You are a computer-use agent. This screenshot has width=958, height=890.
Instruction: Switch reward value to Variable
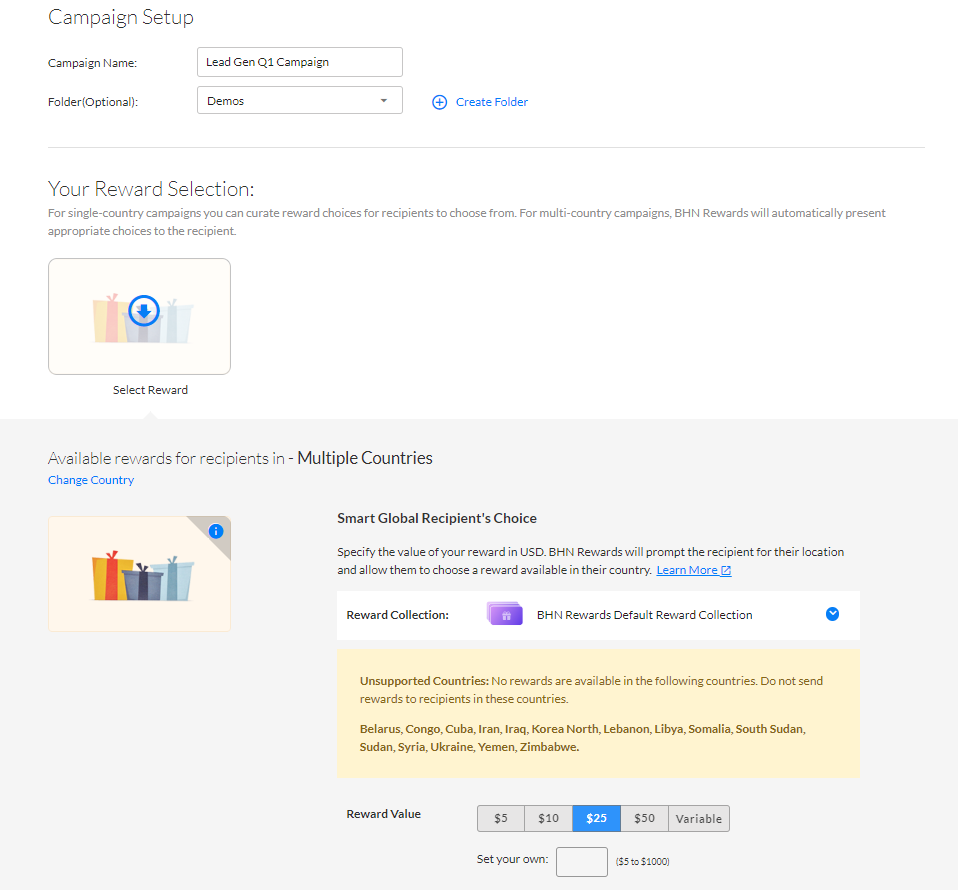point(698,818)
